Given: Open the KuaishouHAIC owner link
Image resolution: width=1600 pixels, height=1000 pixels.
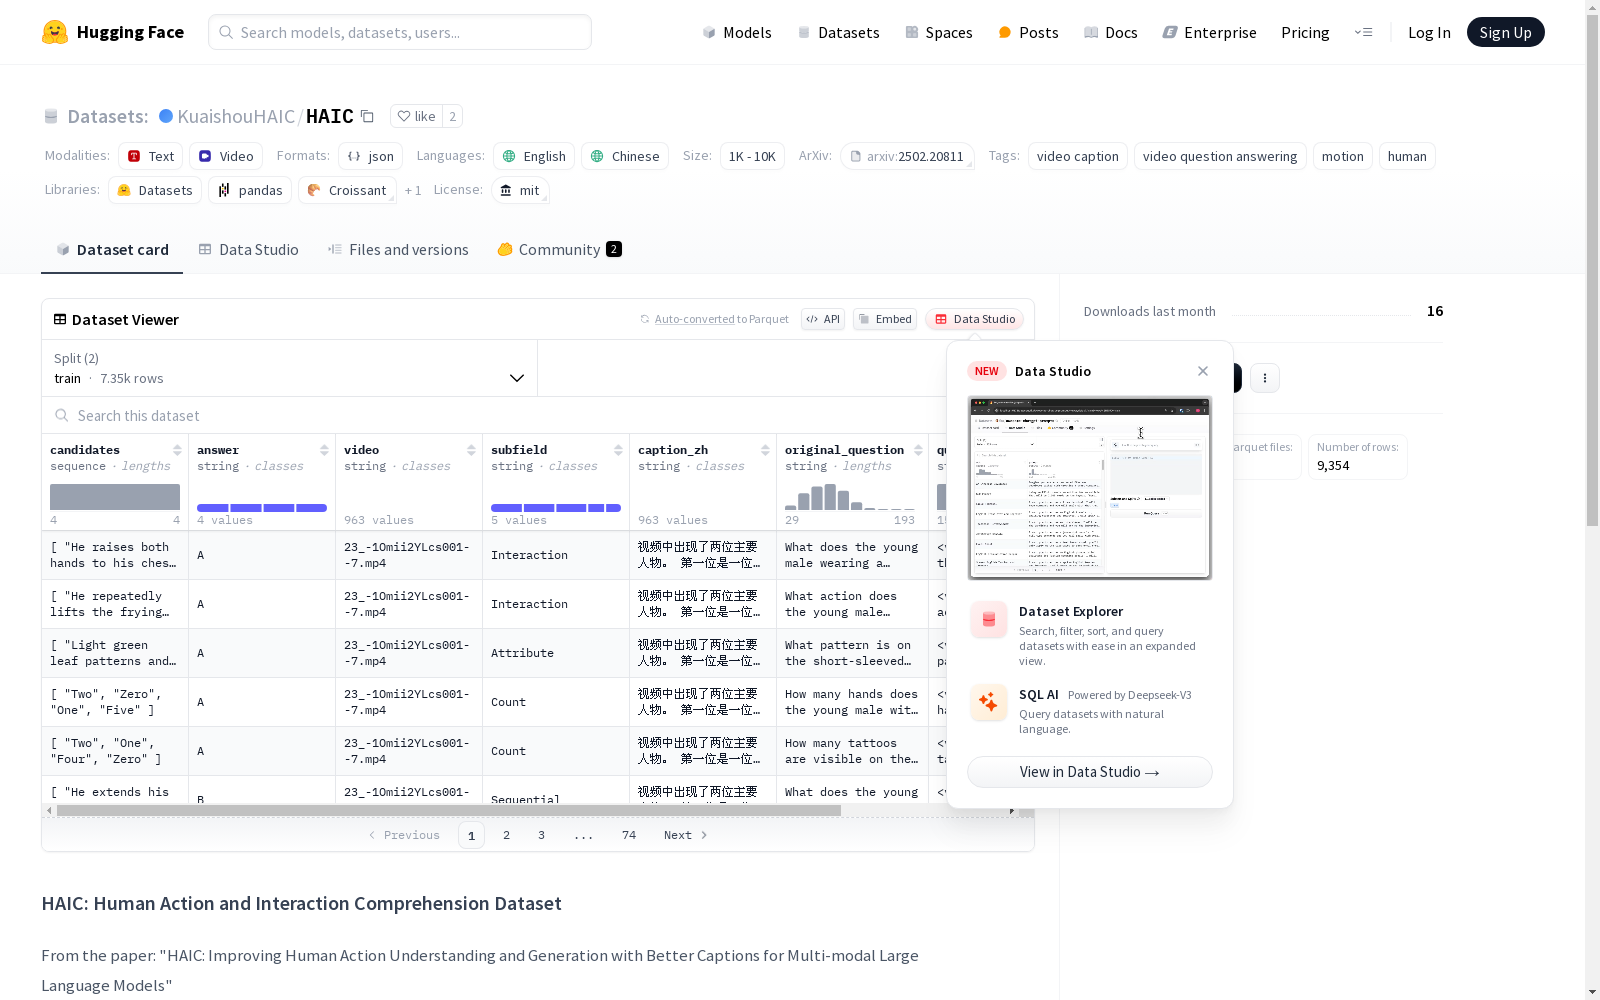Looking at the screenshot, I should tap(236, 116).
